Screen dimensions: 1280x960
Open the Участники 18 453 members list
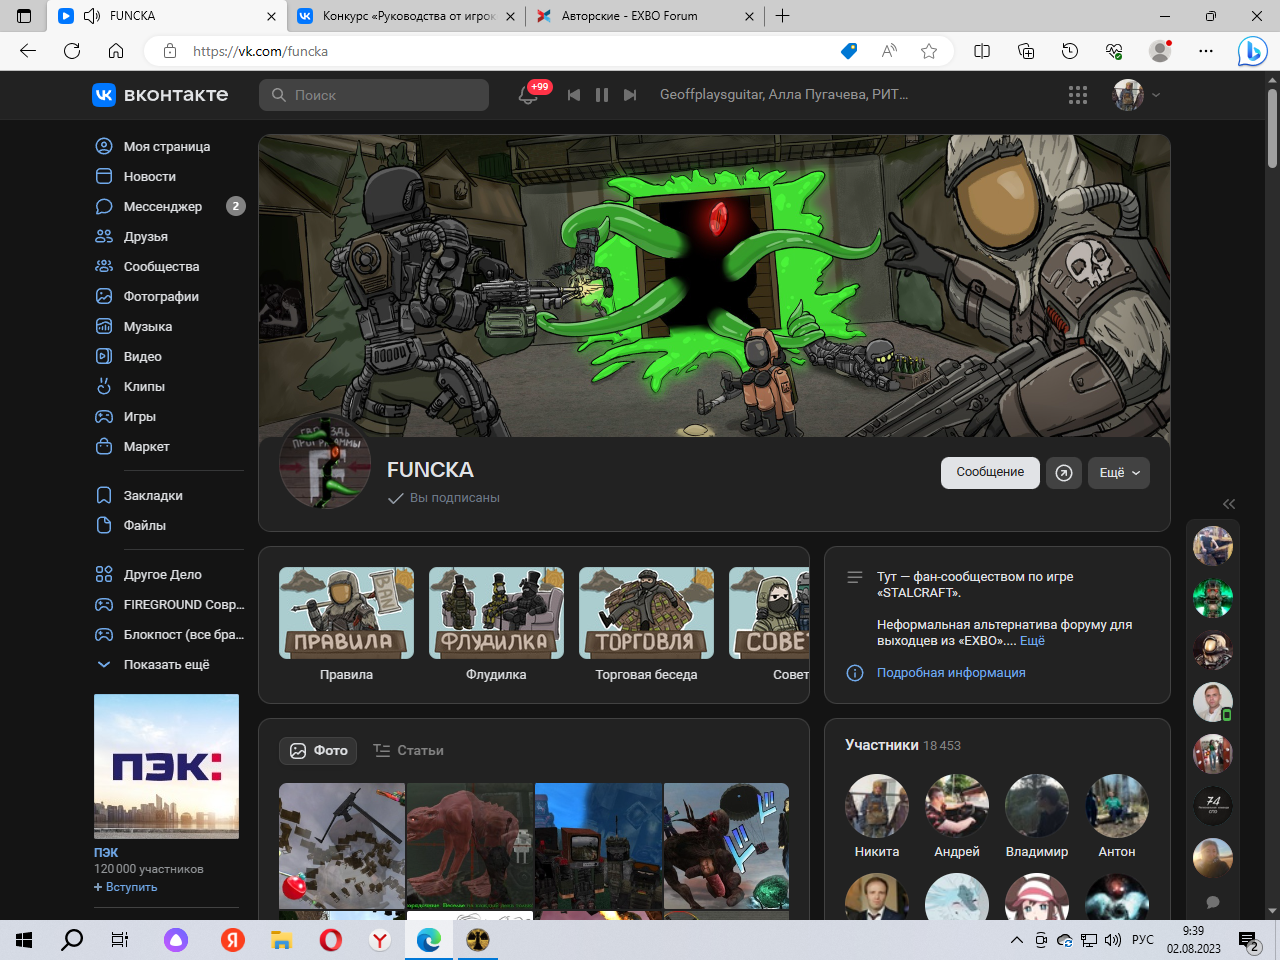point(903,745)
